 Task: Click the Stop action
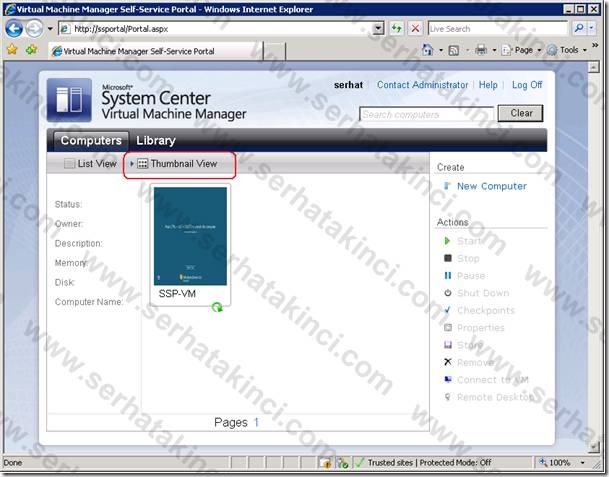(x=468, y=258)
